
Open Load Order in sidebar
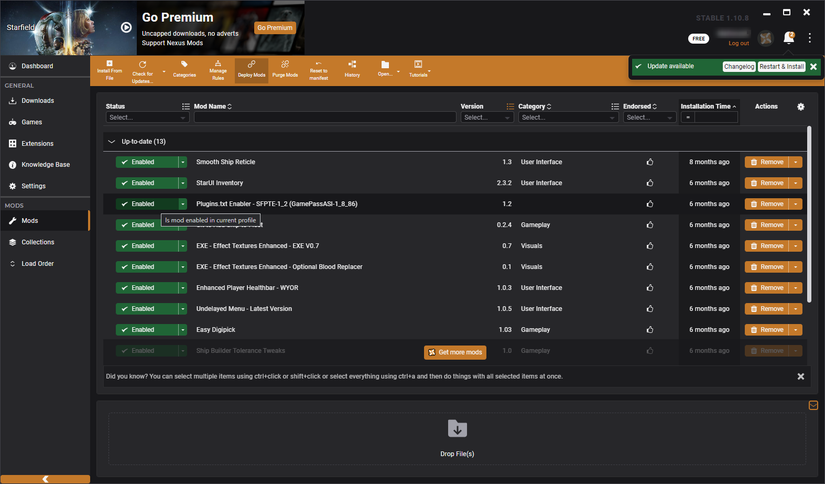pos(45,264)
